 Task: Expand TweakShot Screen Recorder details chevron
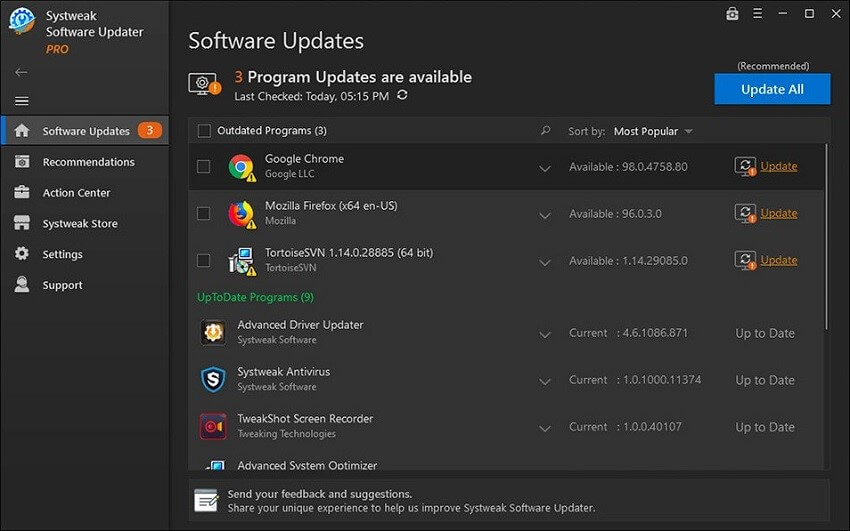point(545,429)
